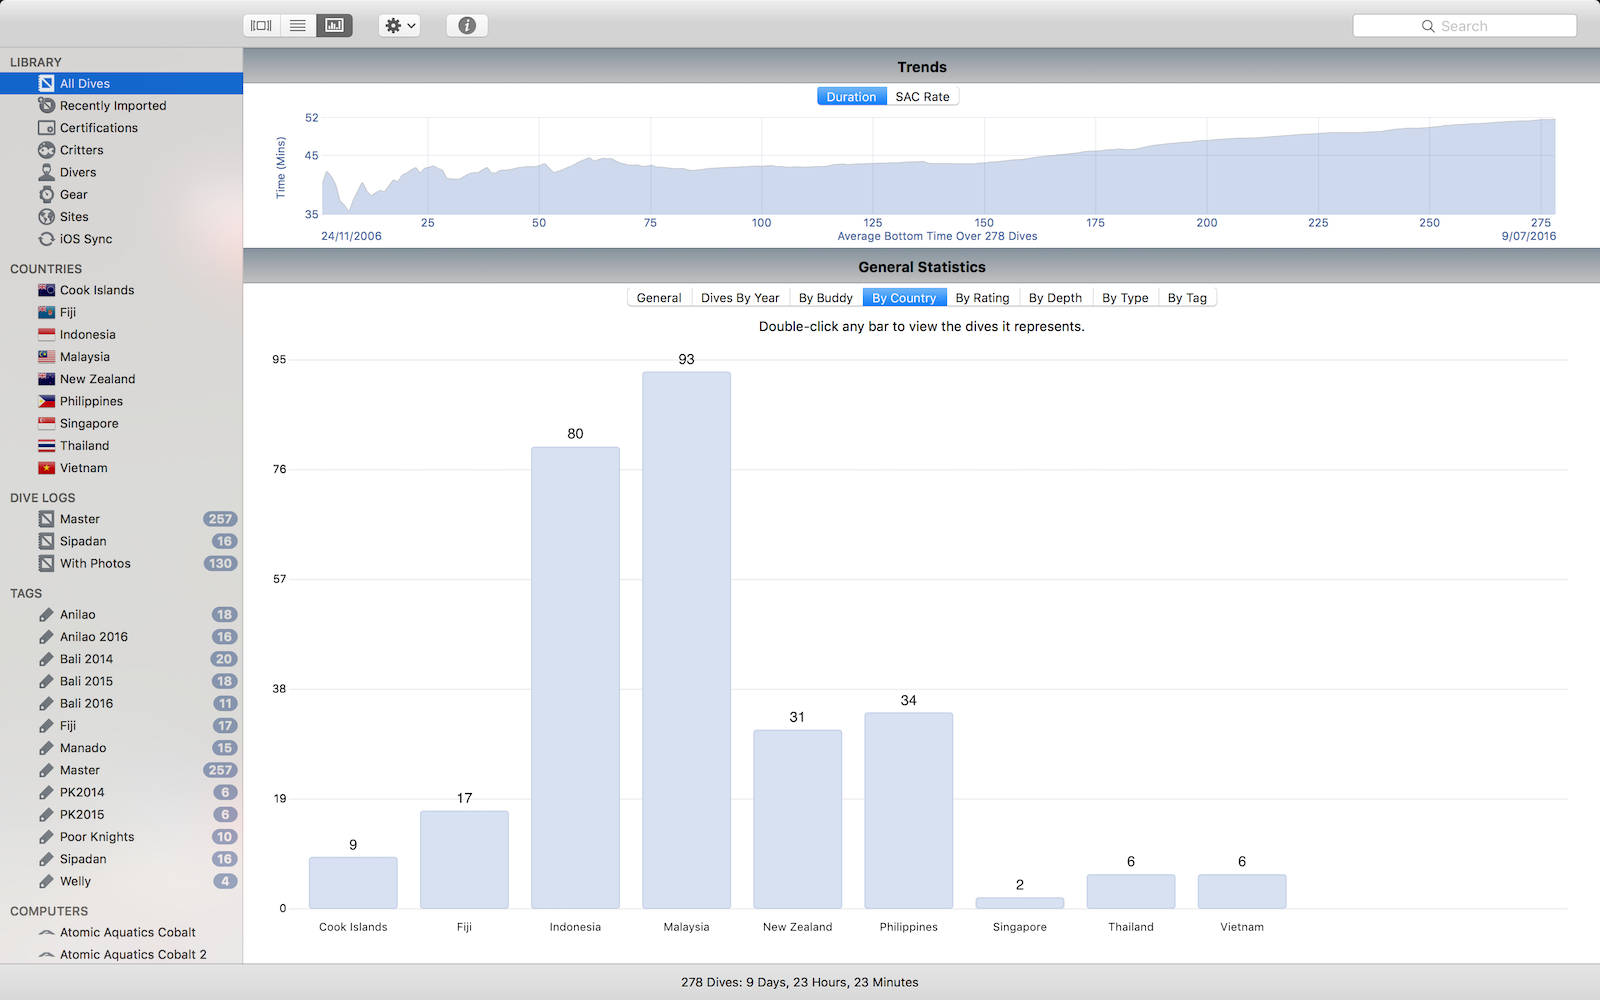This screenshot has width=1600, height=1000.
Task: Switch to list view
Action: (298, 26)
